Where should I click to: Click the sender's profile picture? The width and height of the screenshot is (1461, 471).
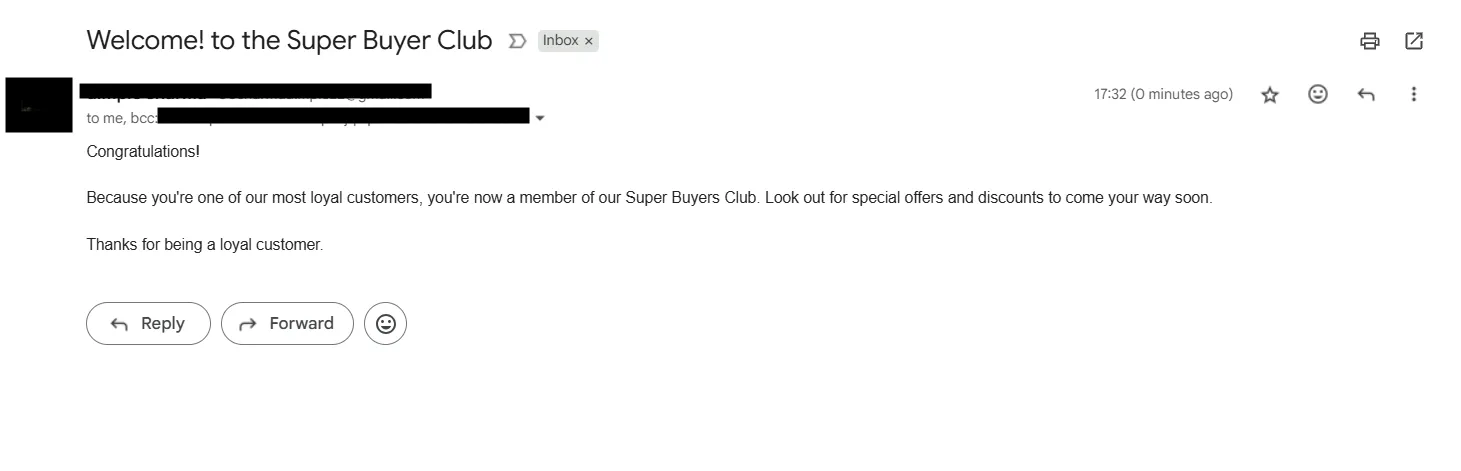click(x=39, y=105)
